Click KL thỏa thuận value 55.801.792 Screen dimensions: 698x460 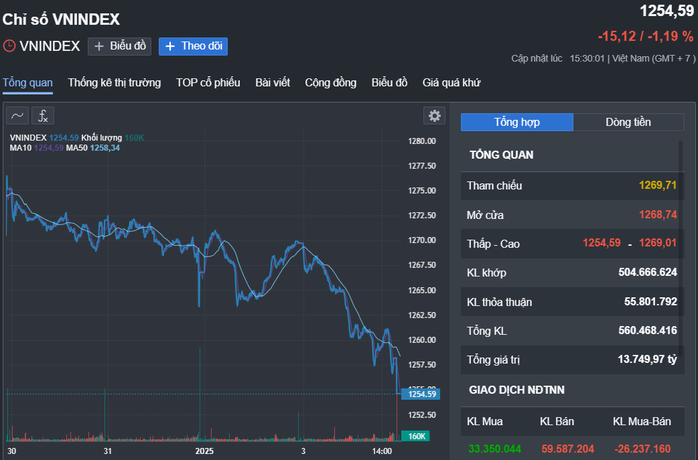click(x=650, y=301)
